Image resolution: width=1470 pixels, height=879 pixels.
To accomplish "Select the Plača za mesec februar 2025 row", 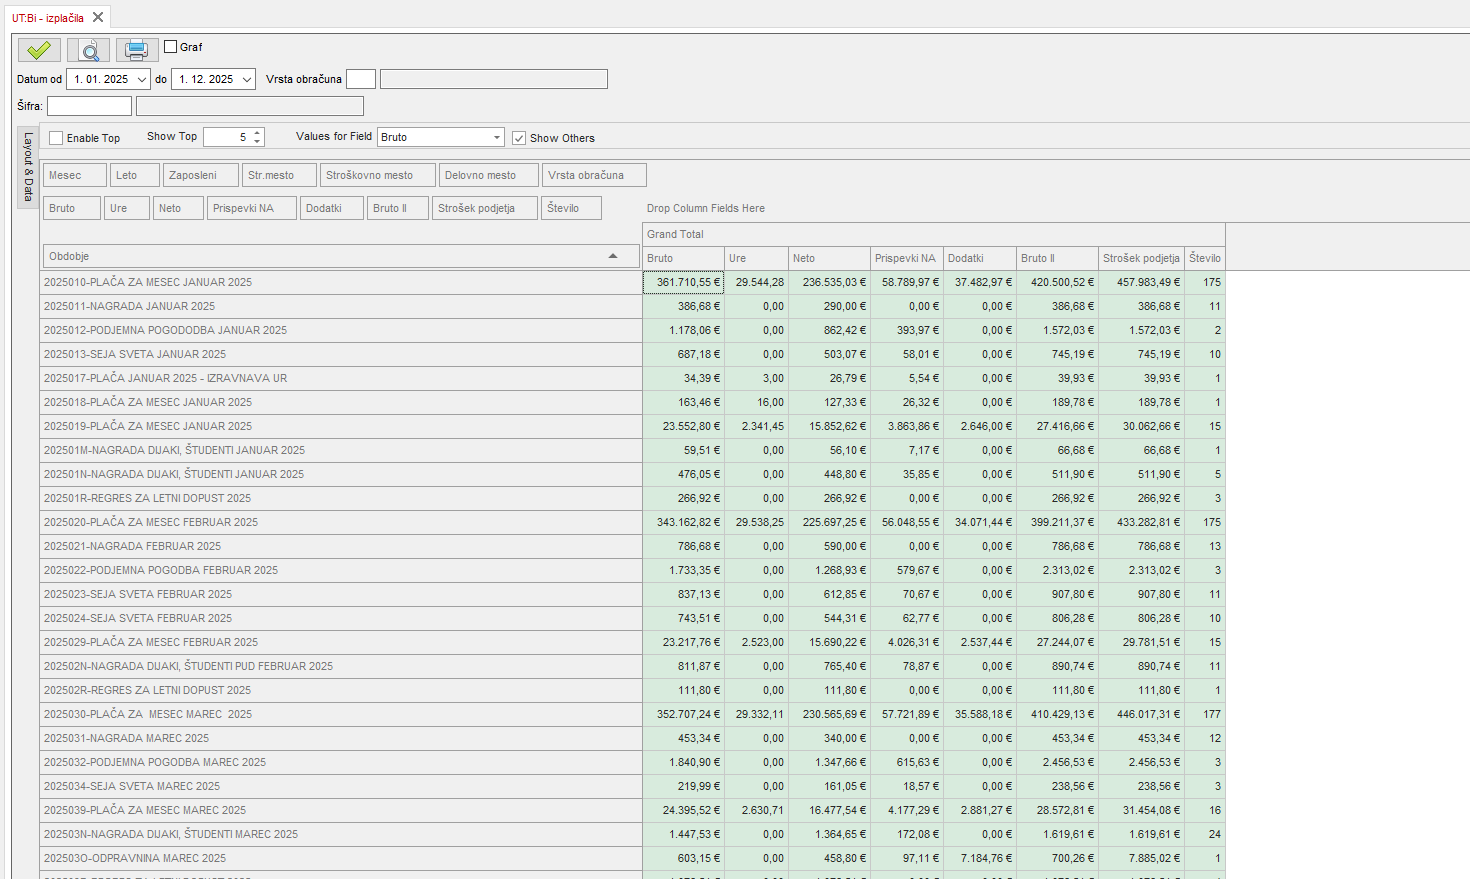I will point(150,522).
